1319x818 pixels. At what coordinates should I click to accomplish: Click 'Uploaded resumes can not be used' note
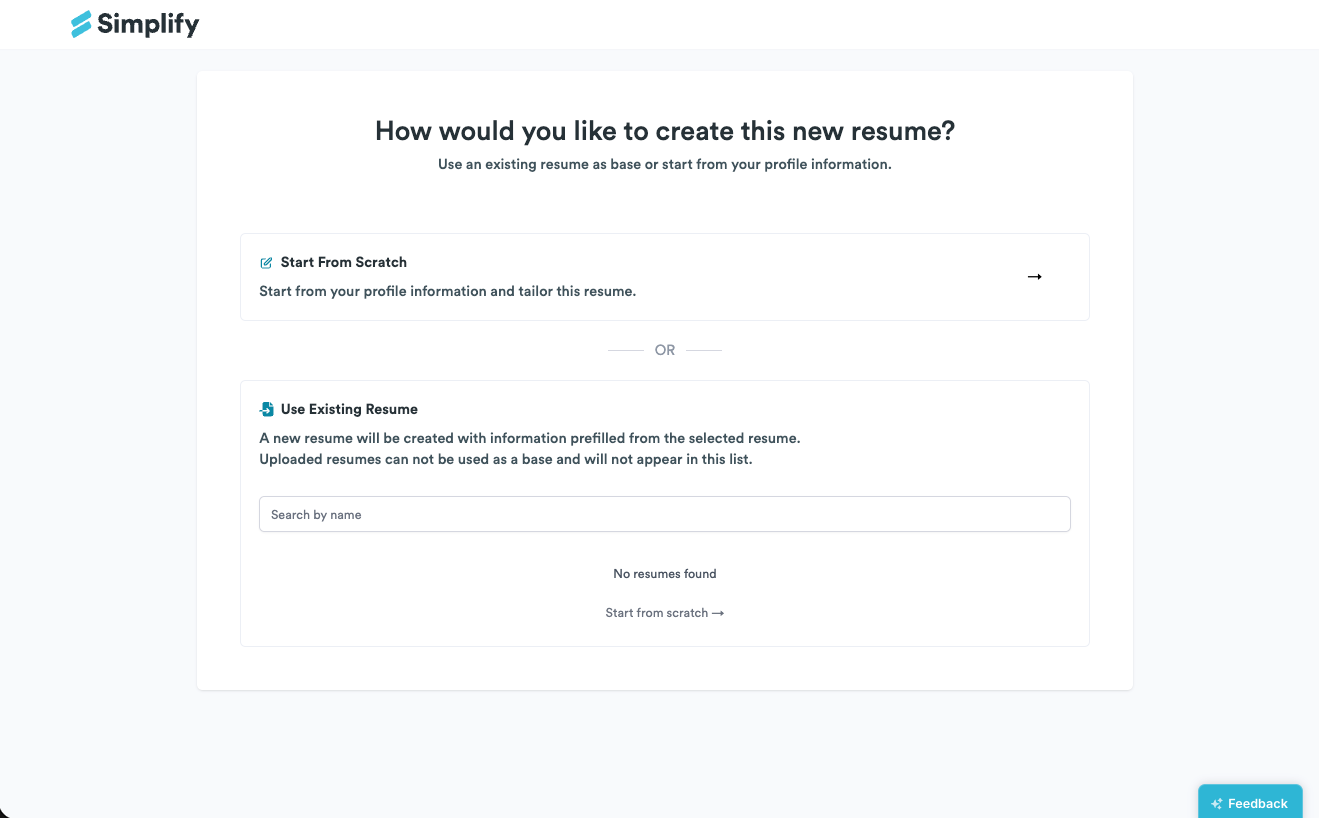click(x=506, y=459)
